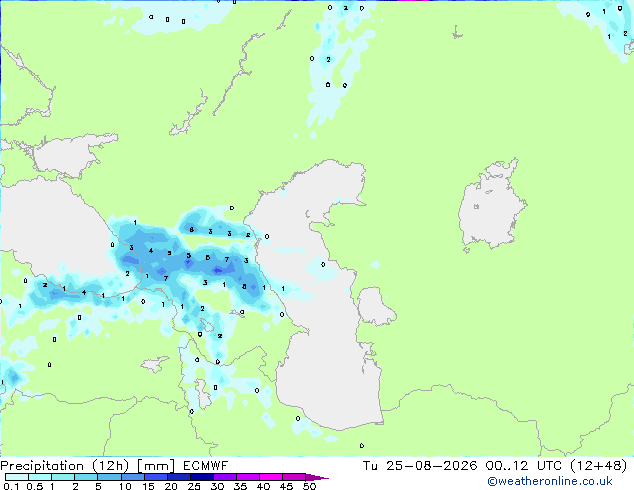Click the 30–35 mm purple legend swatch
The image size is (634, 490).
[x=225, y=477]
